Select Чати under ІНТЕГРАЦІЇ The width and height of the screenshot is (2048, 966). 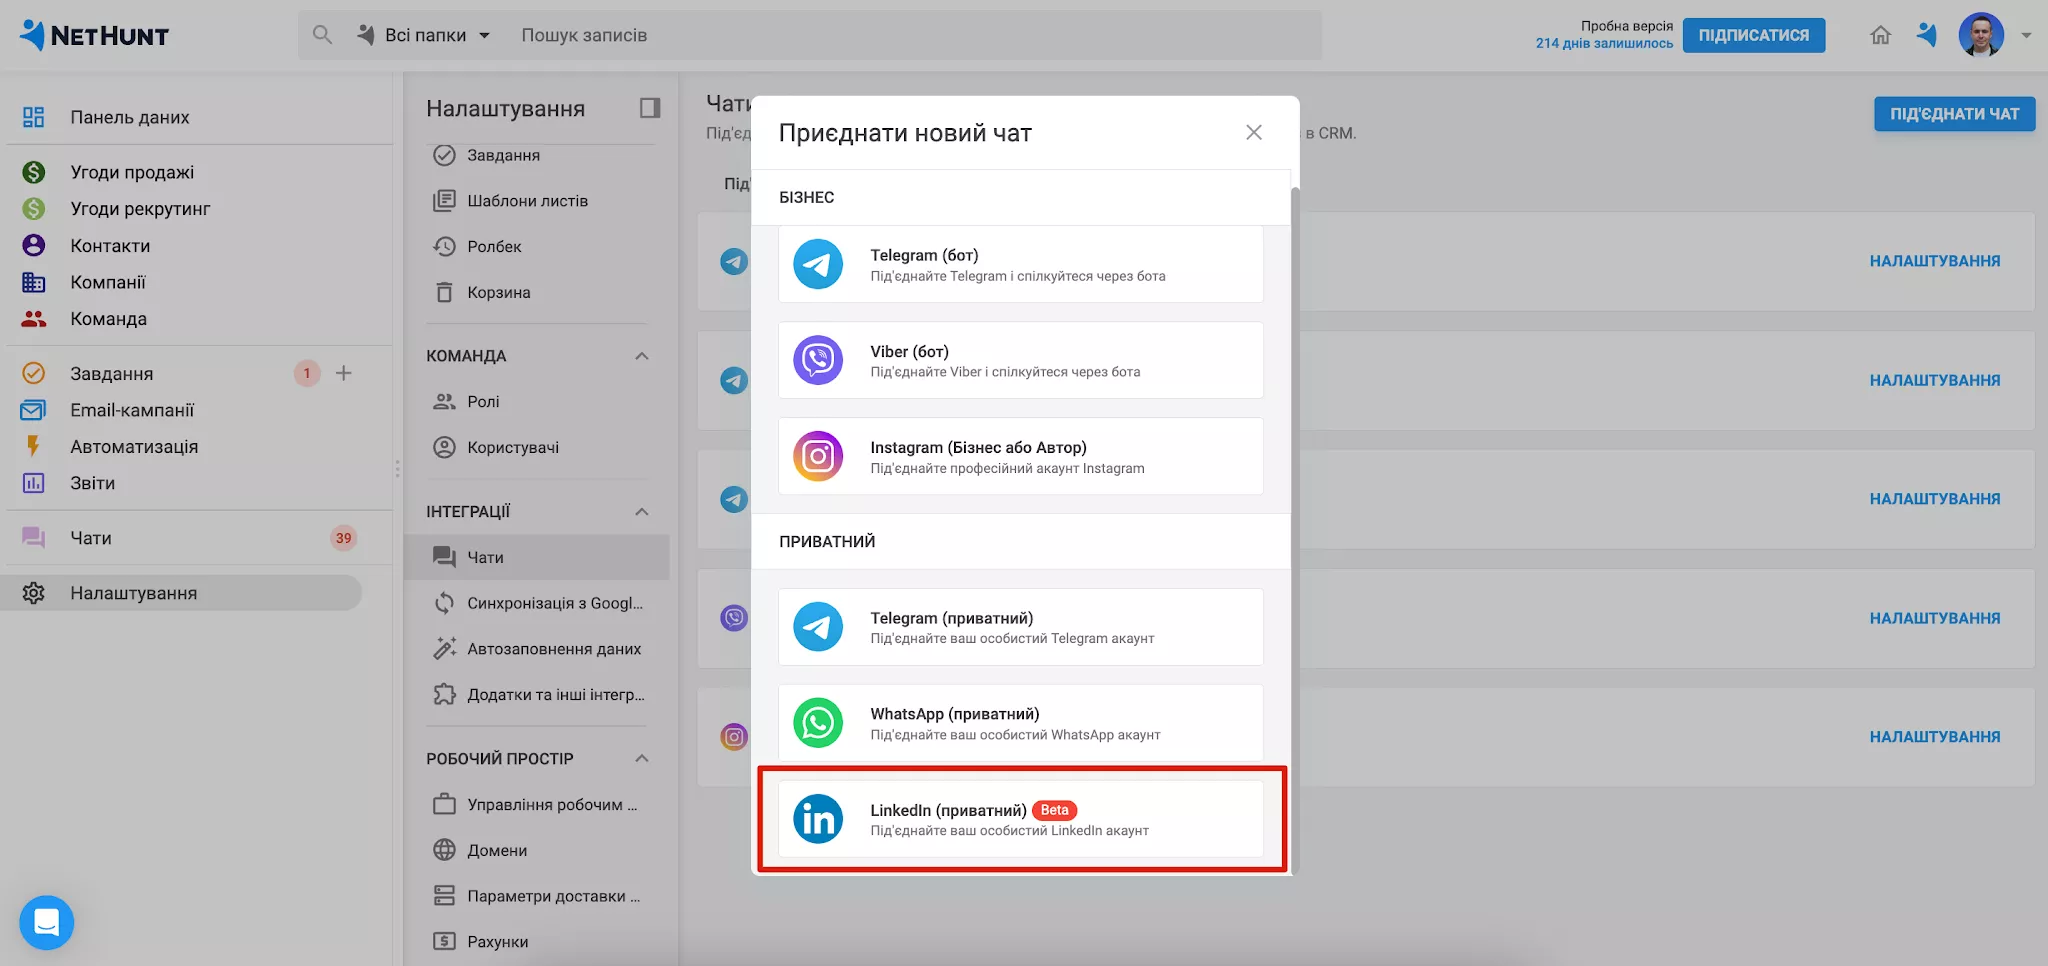pos(537,558)
